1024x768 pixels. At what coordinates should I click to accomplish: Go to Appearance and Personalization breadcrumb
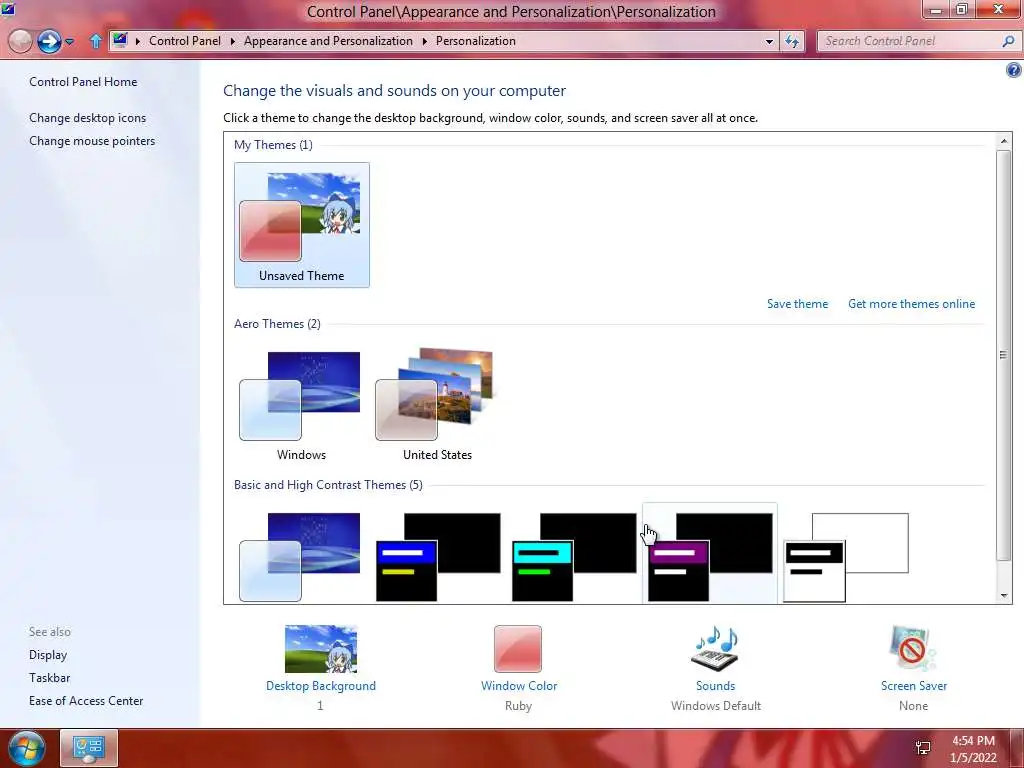328,40
